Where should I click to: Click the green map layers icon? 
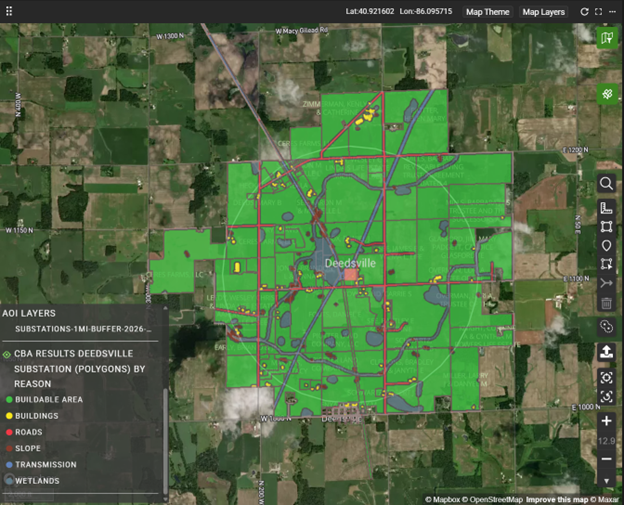coord(606,39)
